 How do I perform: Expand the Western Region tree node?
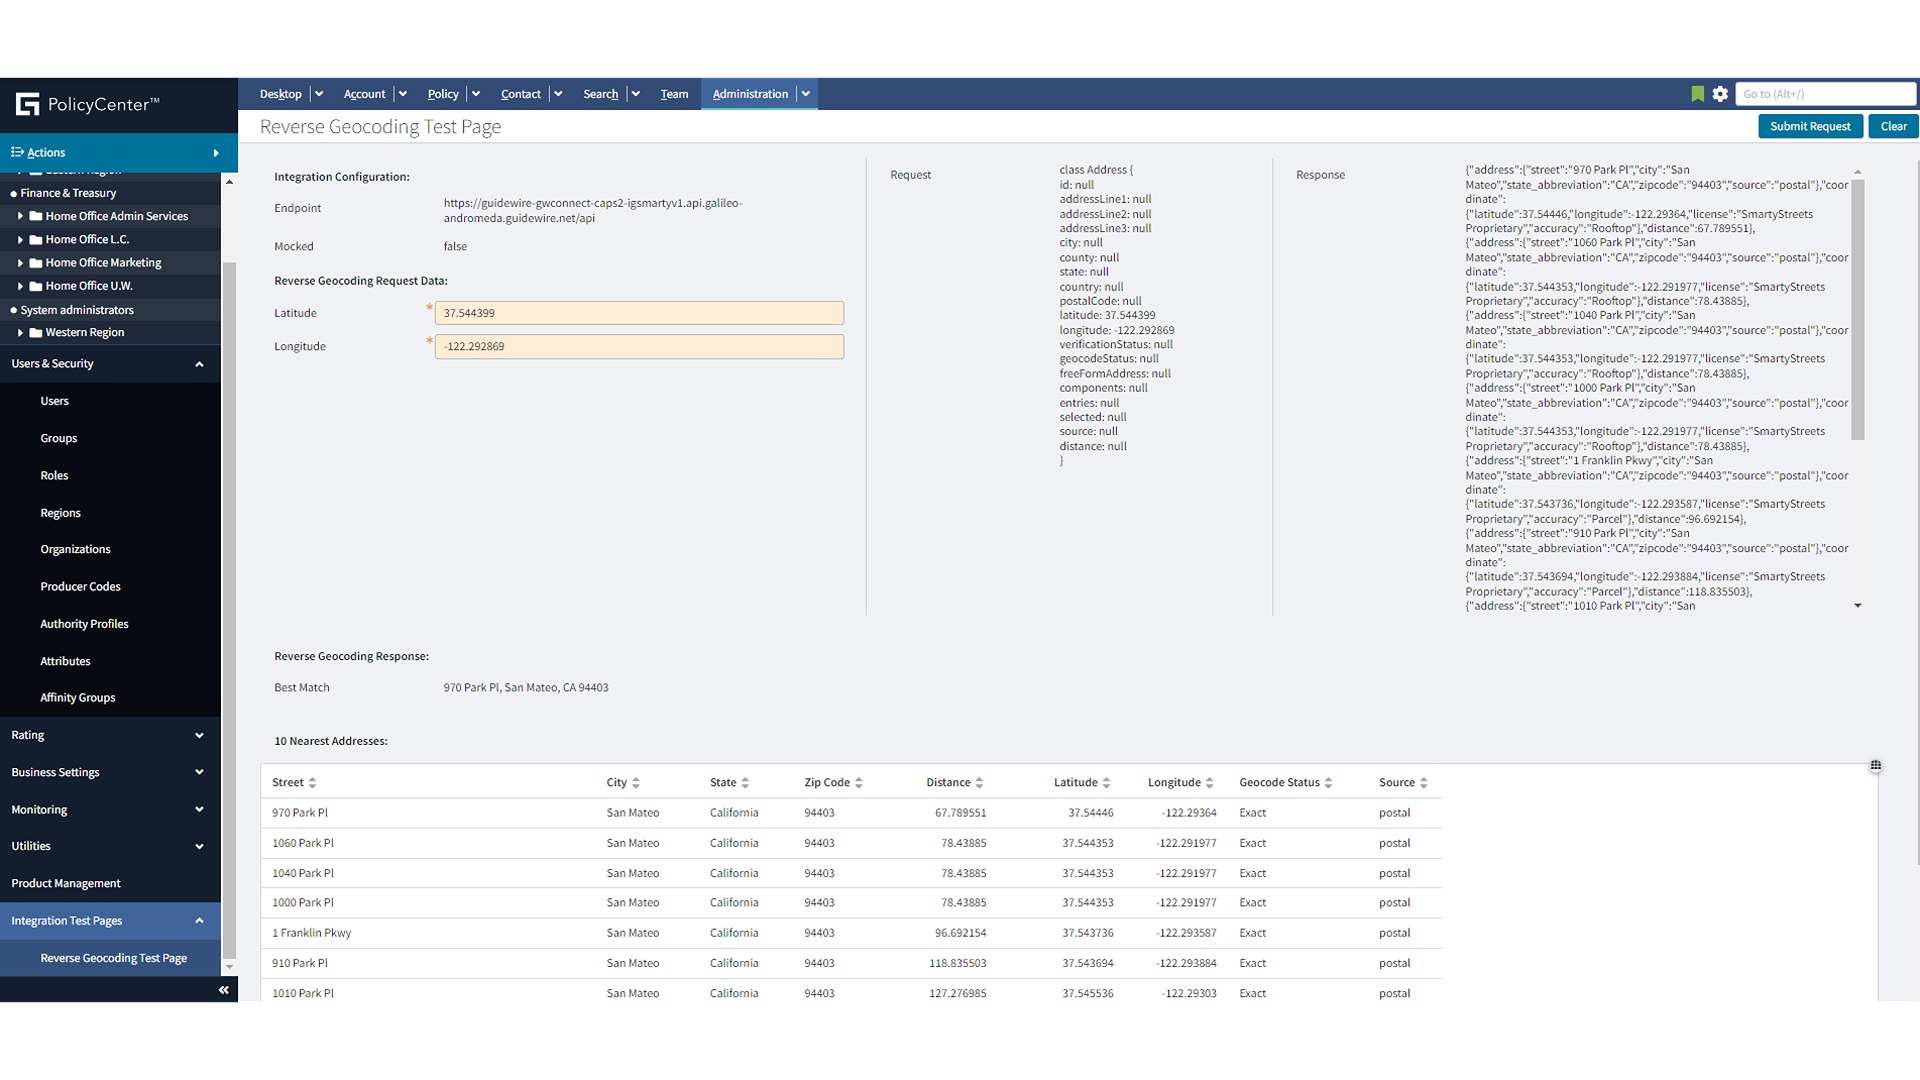point(20,333)
